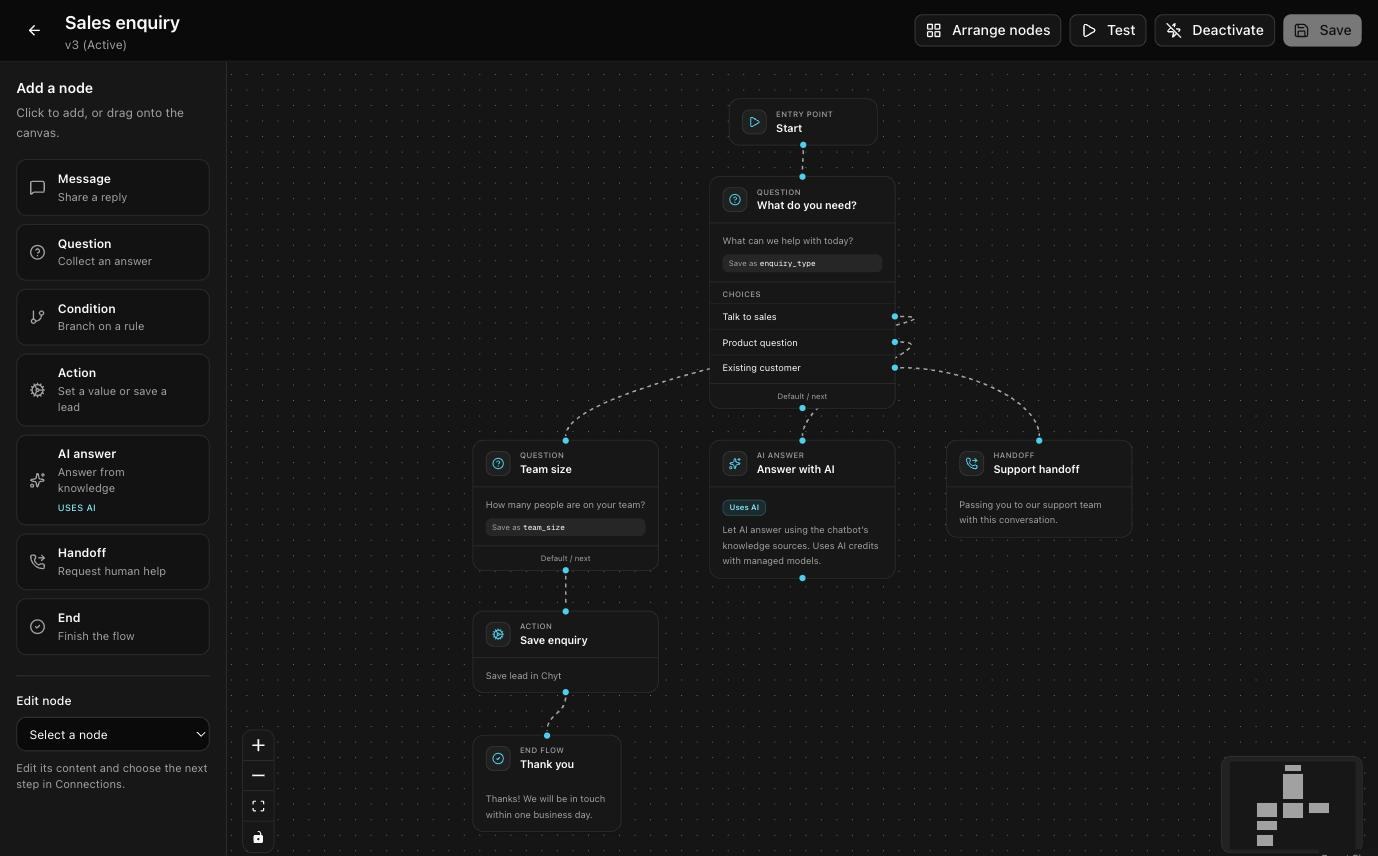Open the Select a node dropdown
1378x856 pixels.
(113, 734)
